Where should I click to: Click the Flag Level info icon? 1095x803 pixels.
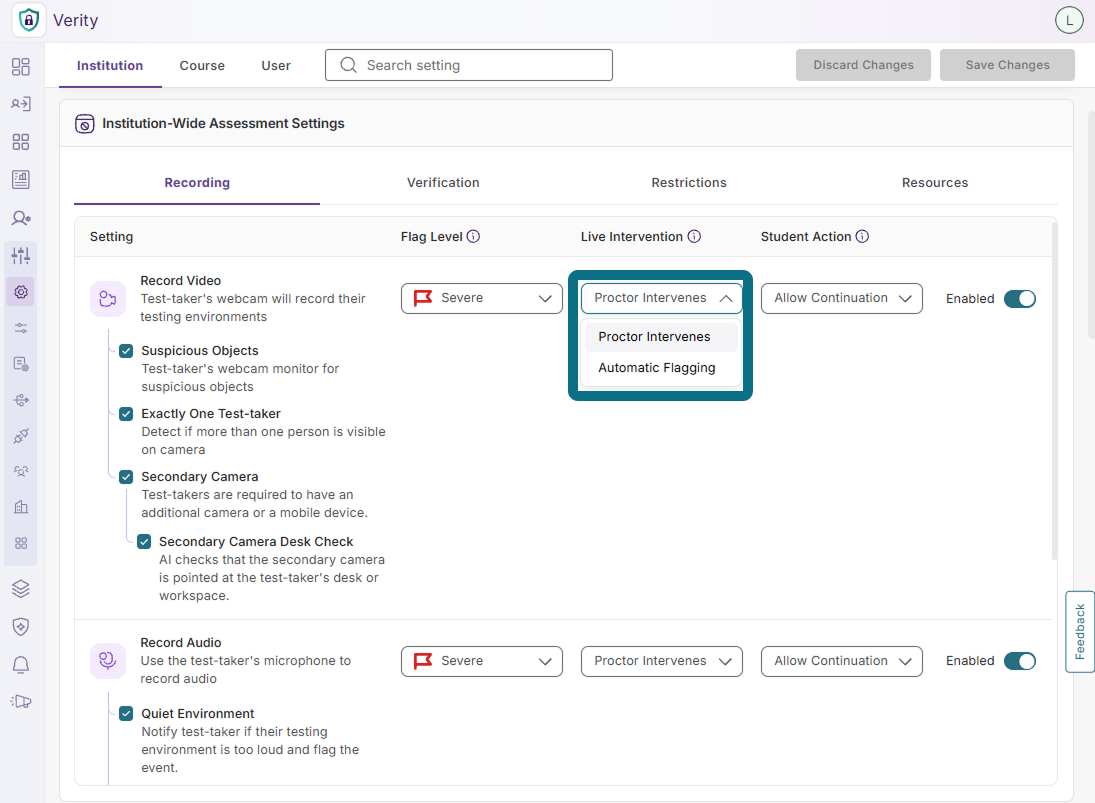coord(473,237)
